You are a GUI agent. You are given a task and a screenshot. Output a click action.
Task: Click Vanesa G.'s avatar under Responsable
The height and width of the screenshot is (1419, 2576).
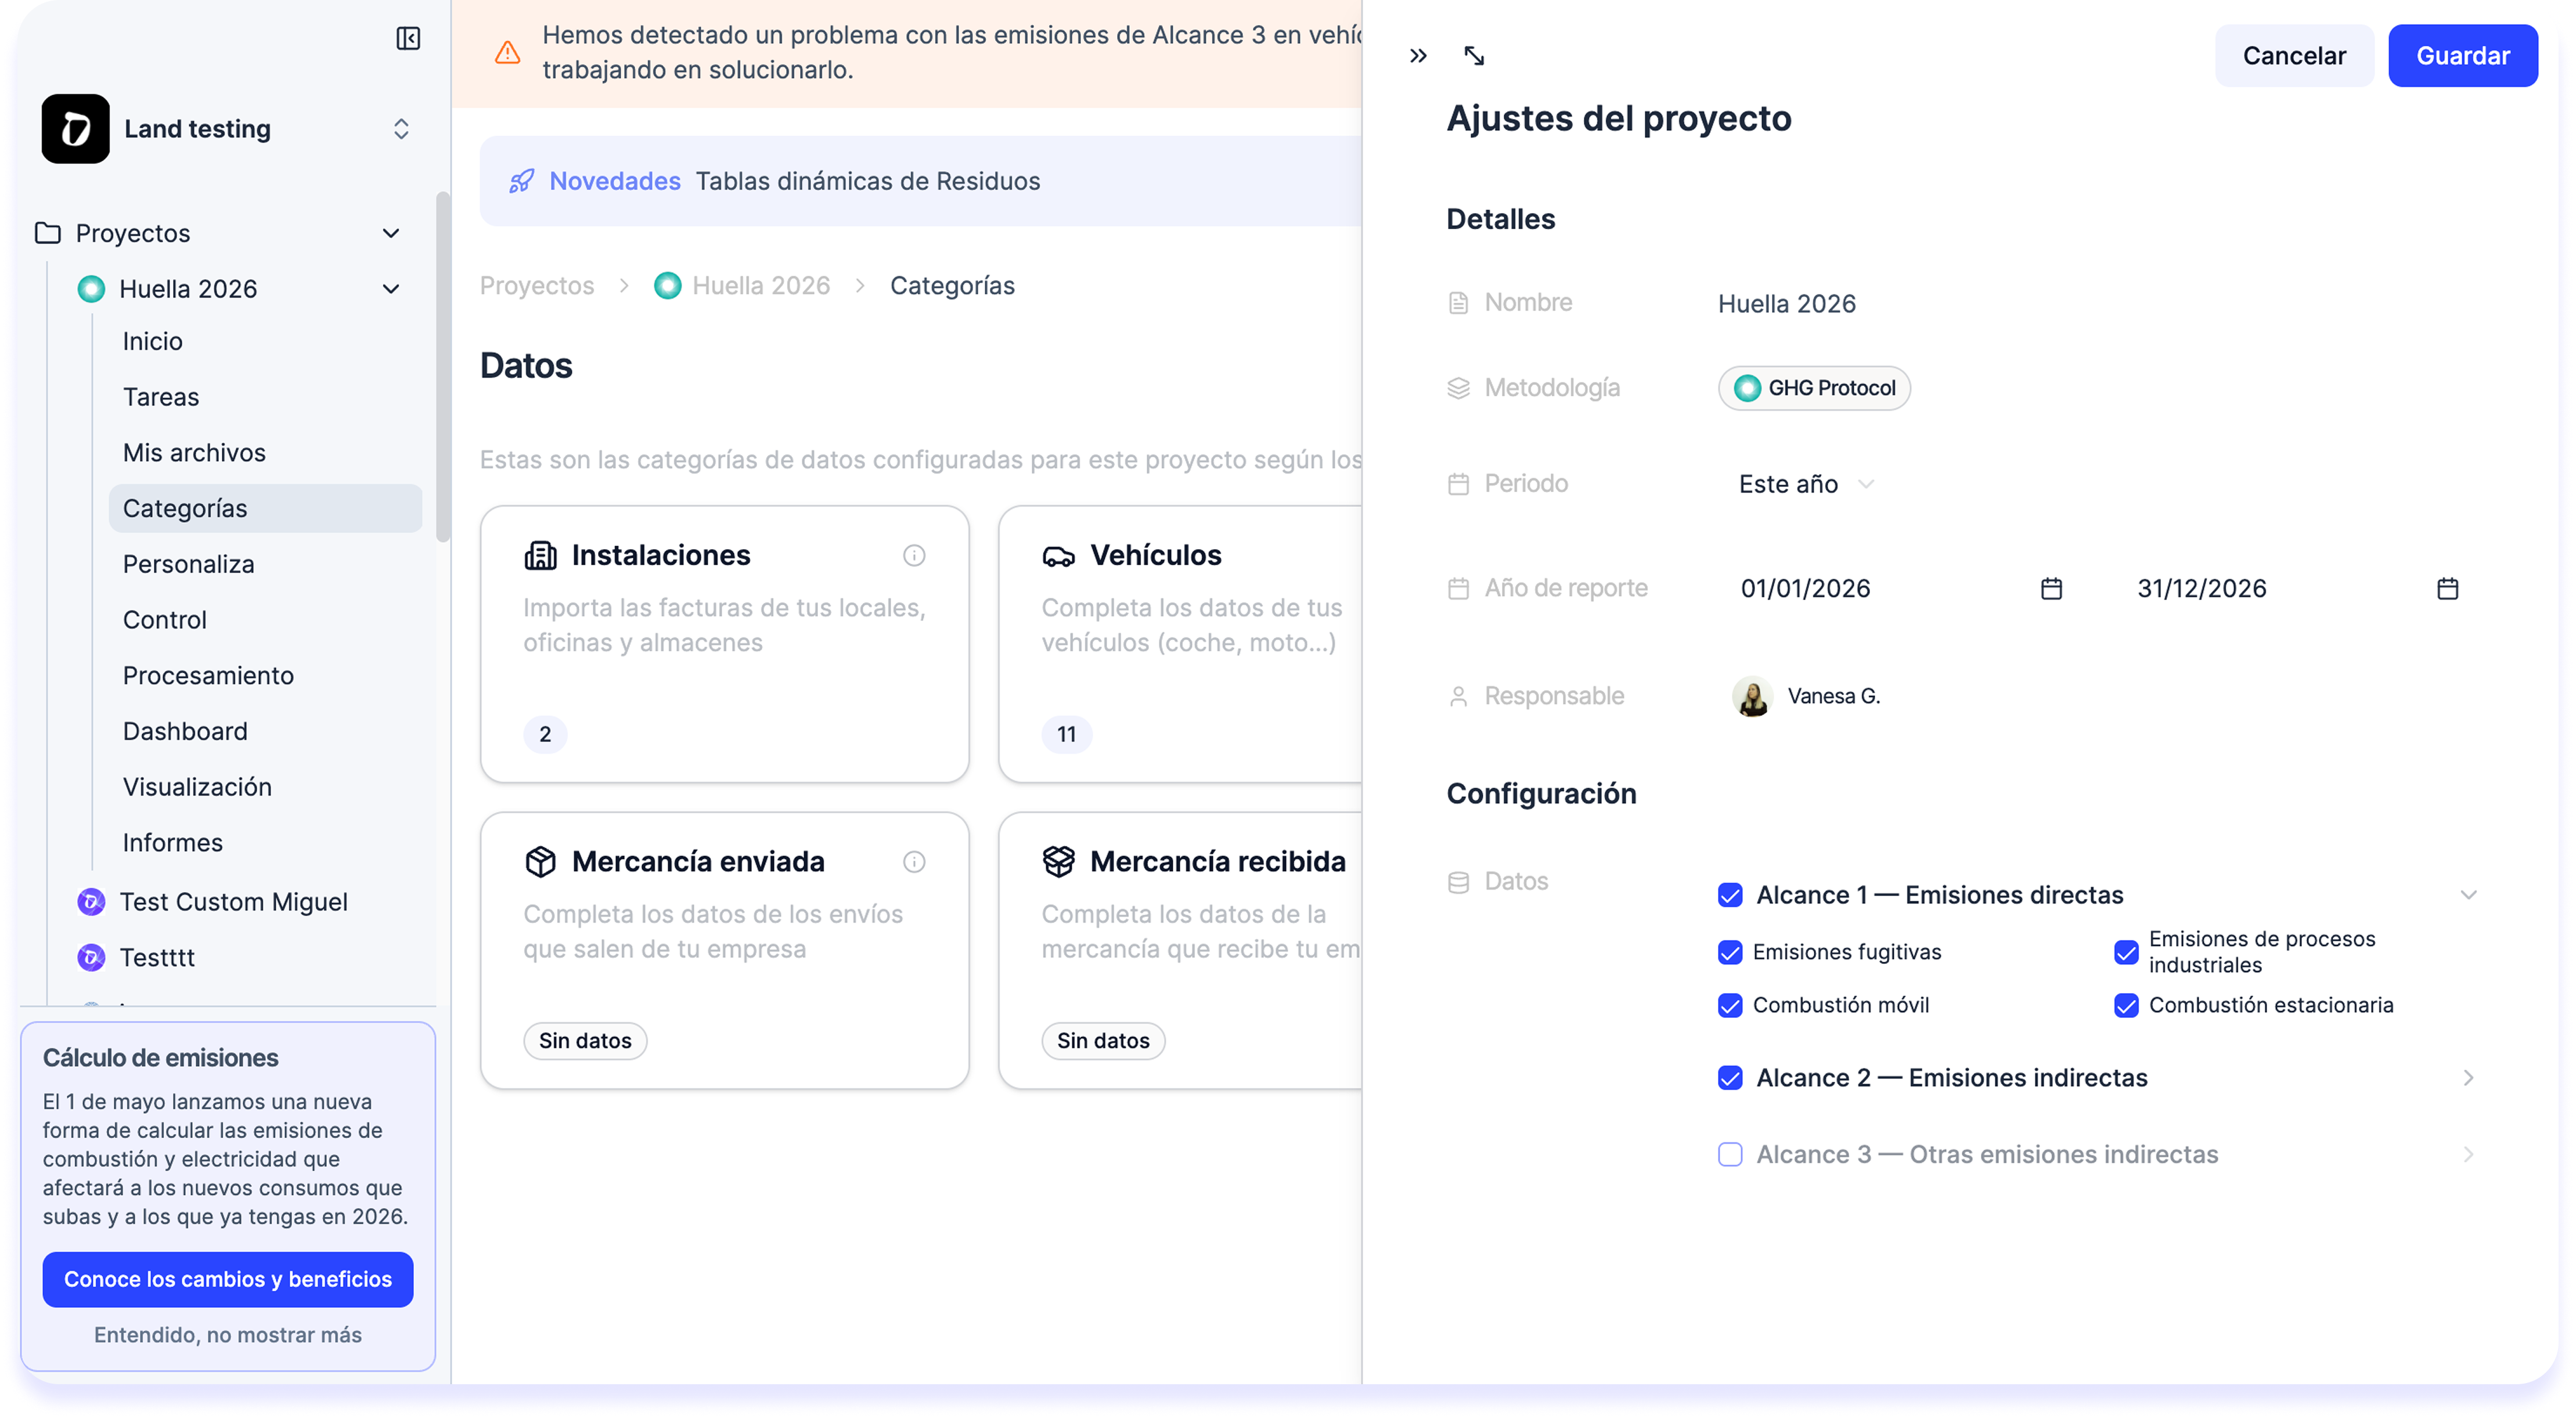pos(1752,695)
